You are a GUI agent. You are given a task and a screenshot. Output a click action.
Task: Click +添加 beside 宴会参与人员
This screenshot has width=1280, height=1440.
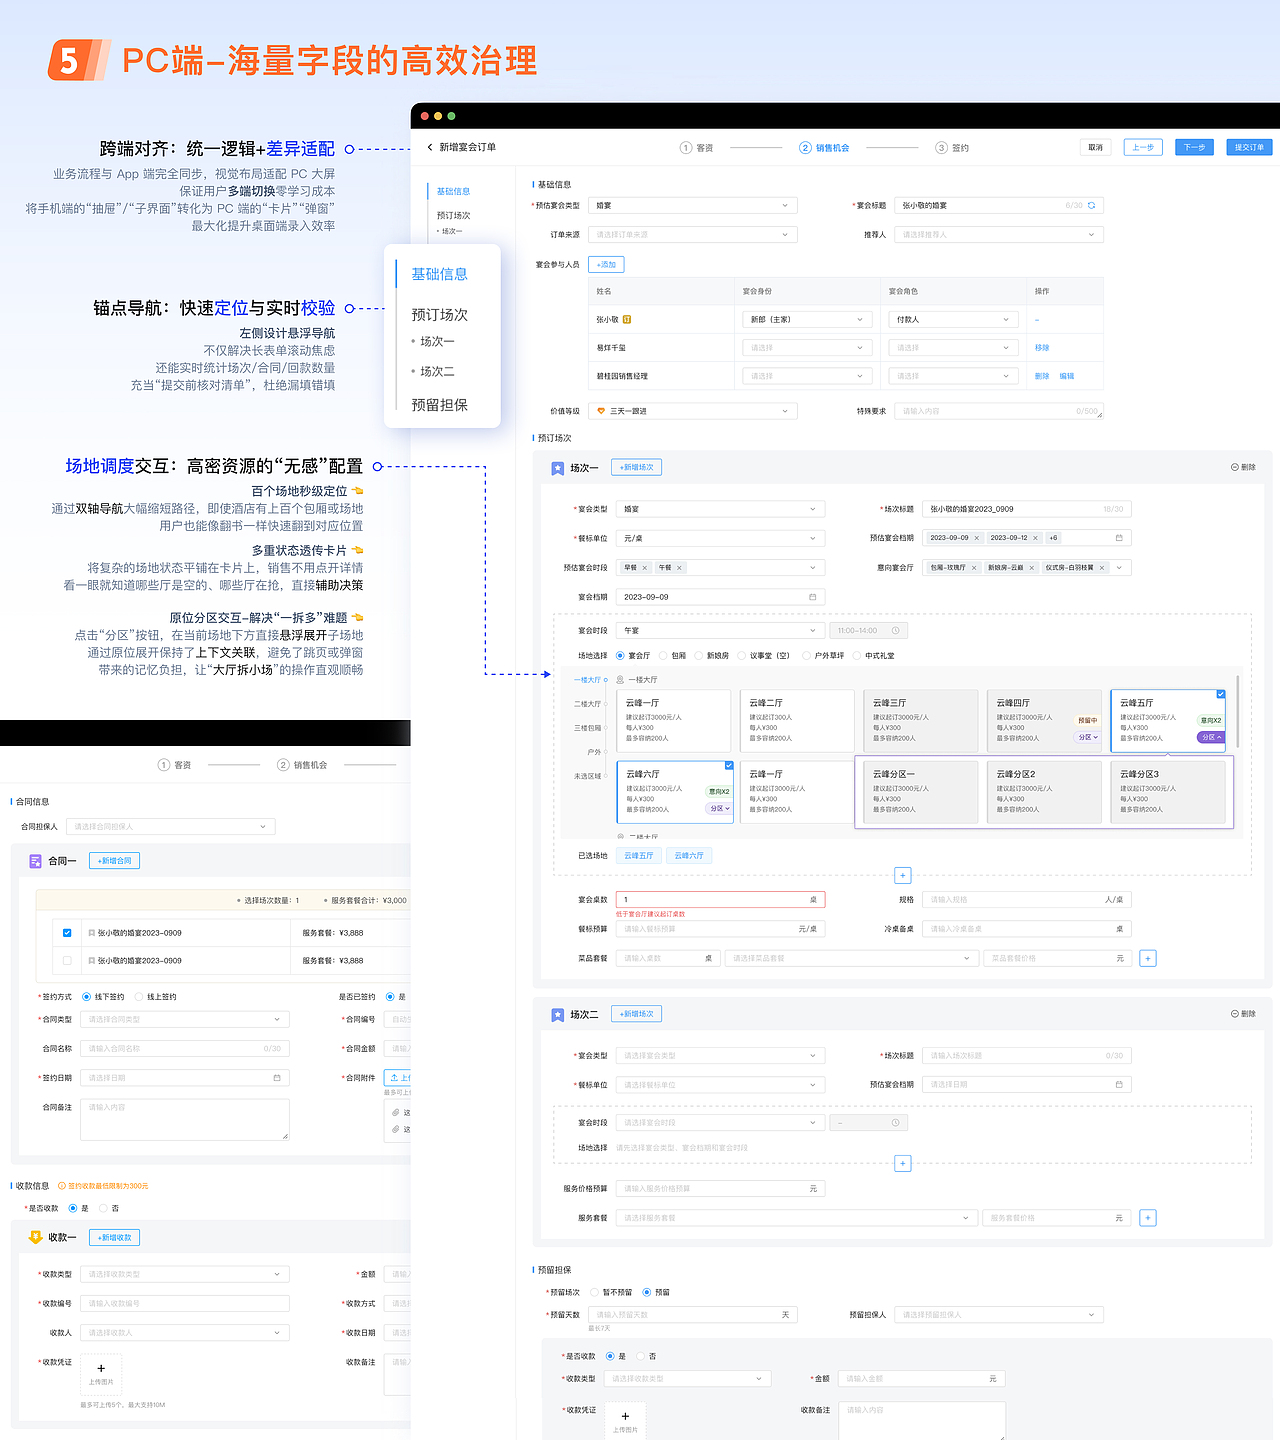(606, 265)
